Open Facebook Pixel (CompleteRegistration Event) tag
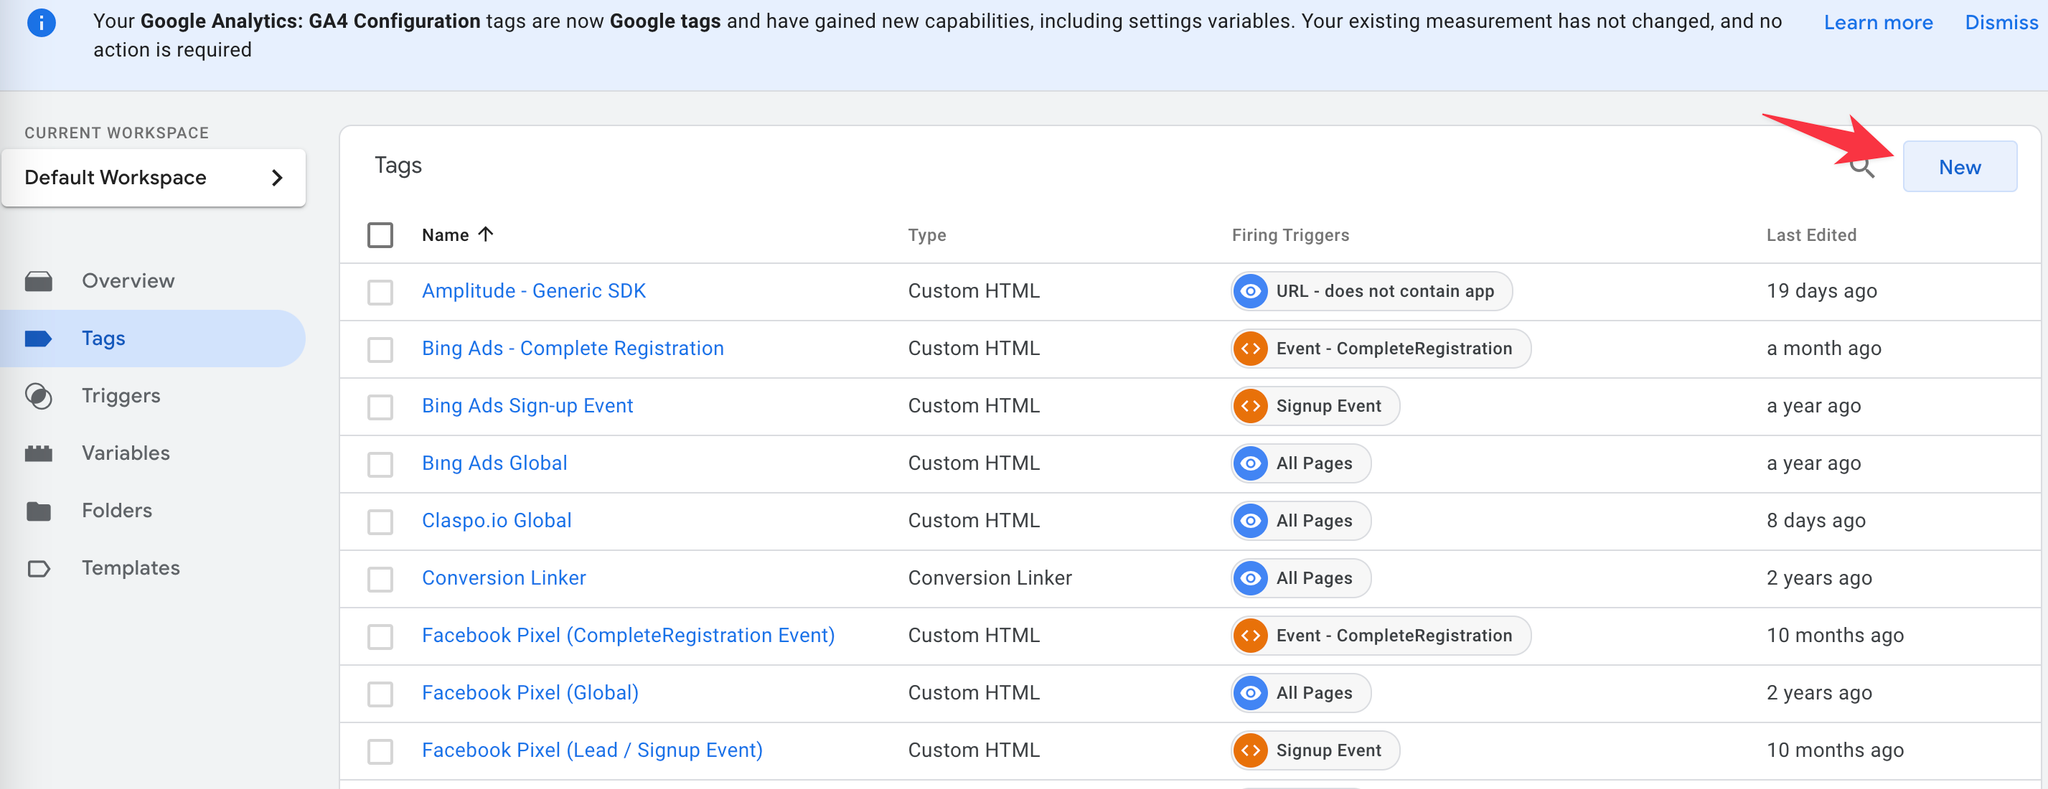Image resolution: width=2048 pixels, height=789 pixels. 628,636
